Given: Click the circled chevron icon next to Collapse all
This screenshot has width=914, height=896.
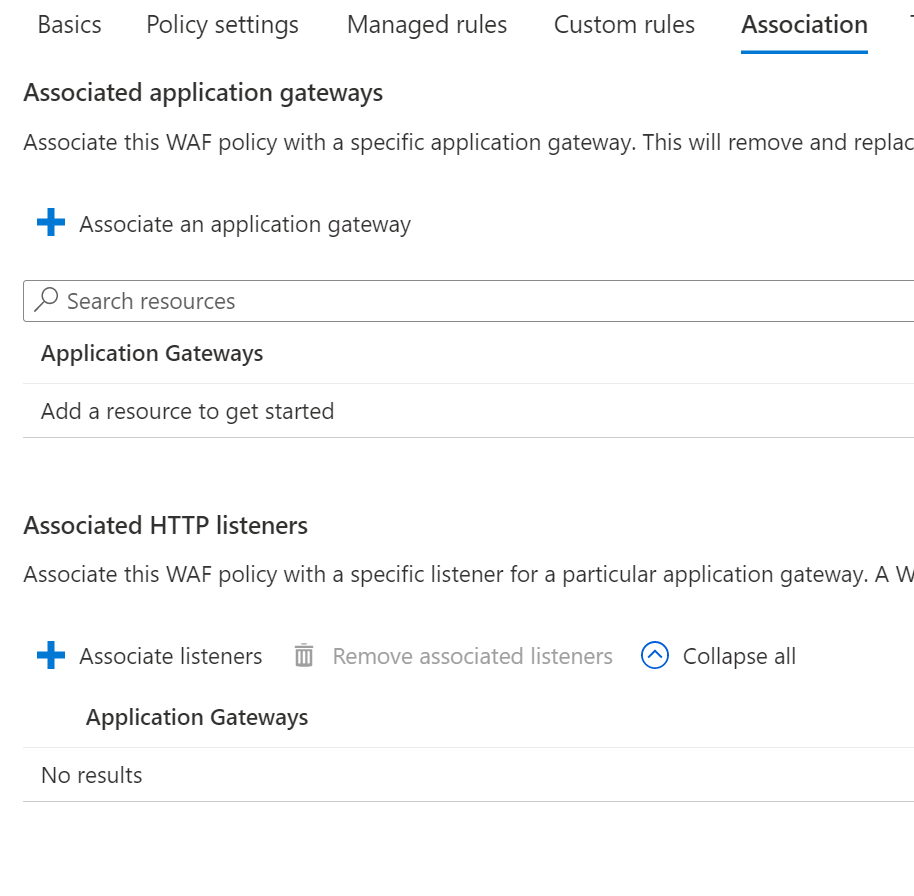Looking at the screenshot, I should 655,655.
